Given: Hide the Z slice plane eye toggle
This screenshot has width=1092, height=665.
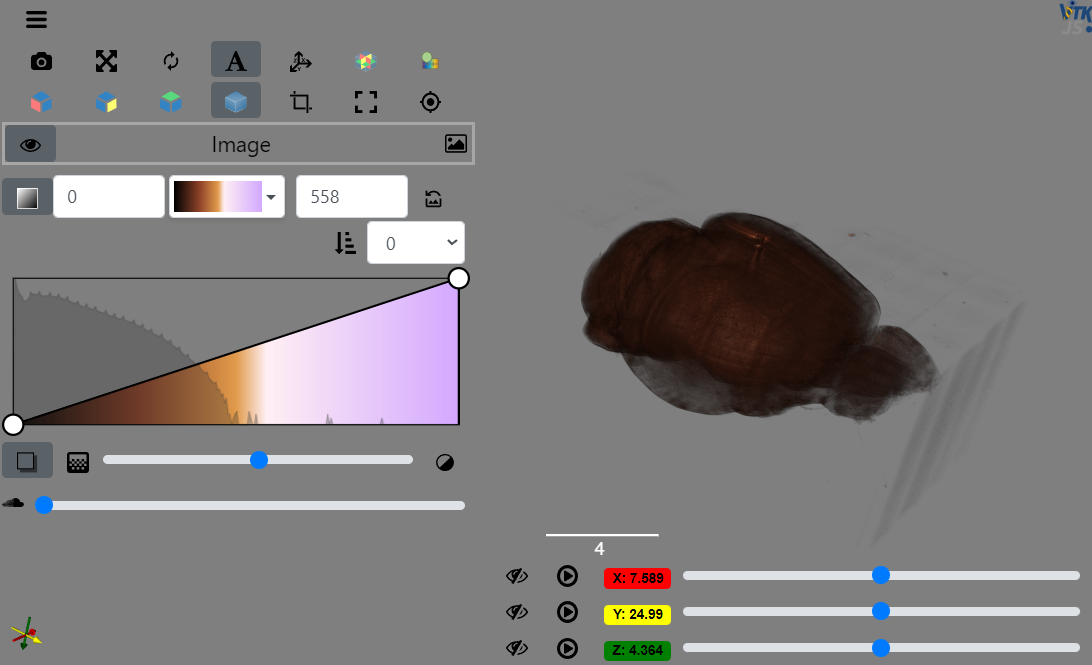Looking at the screenshot, I should [x=517, y=647].
